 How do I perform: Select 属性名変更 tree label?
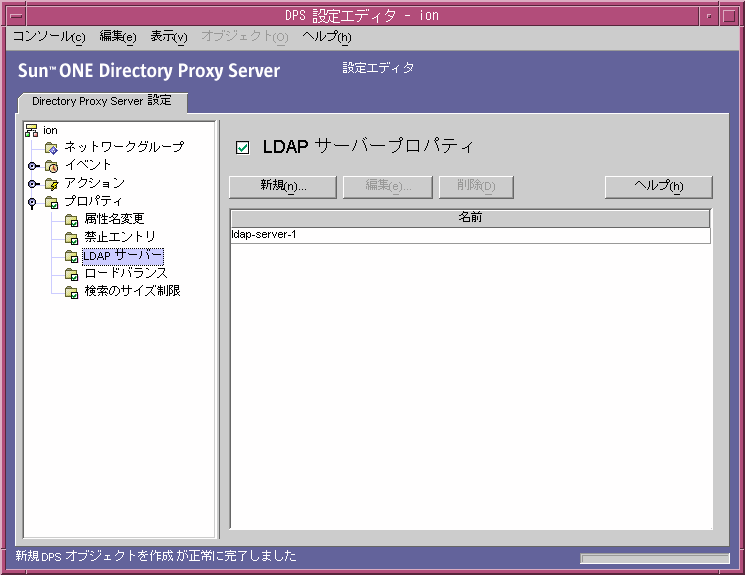(114, 219)
